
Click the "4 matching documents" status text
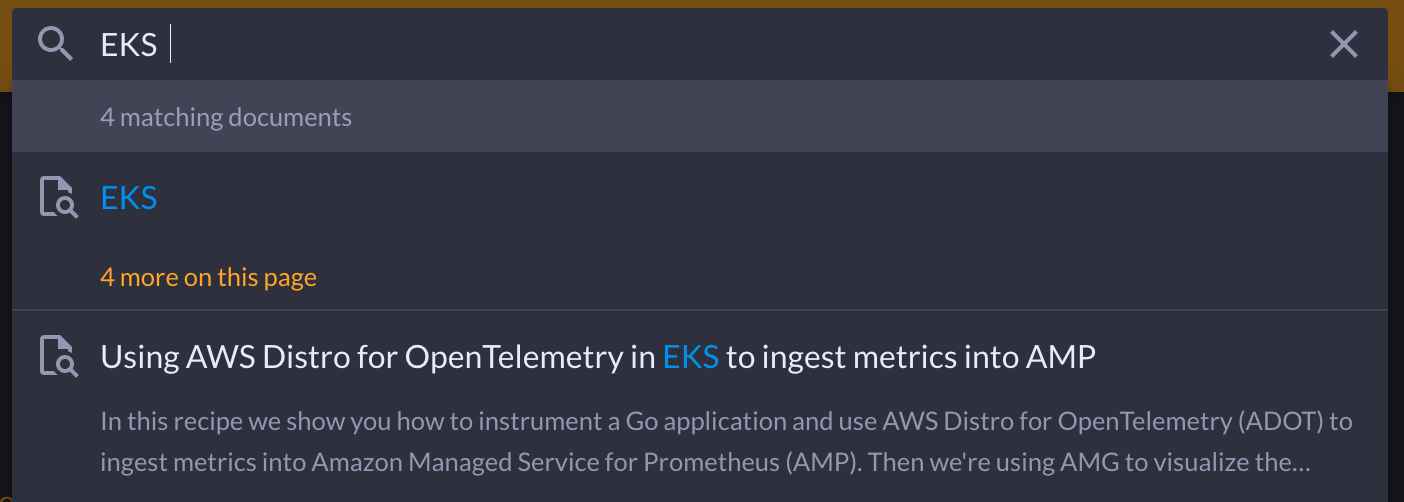[226, 117]
